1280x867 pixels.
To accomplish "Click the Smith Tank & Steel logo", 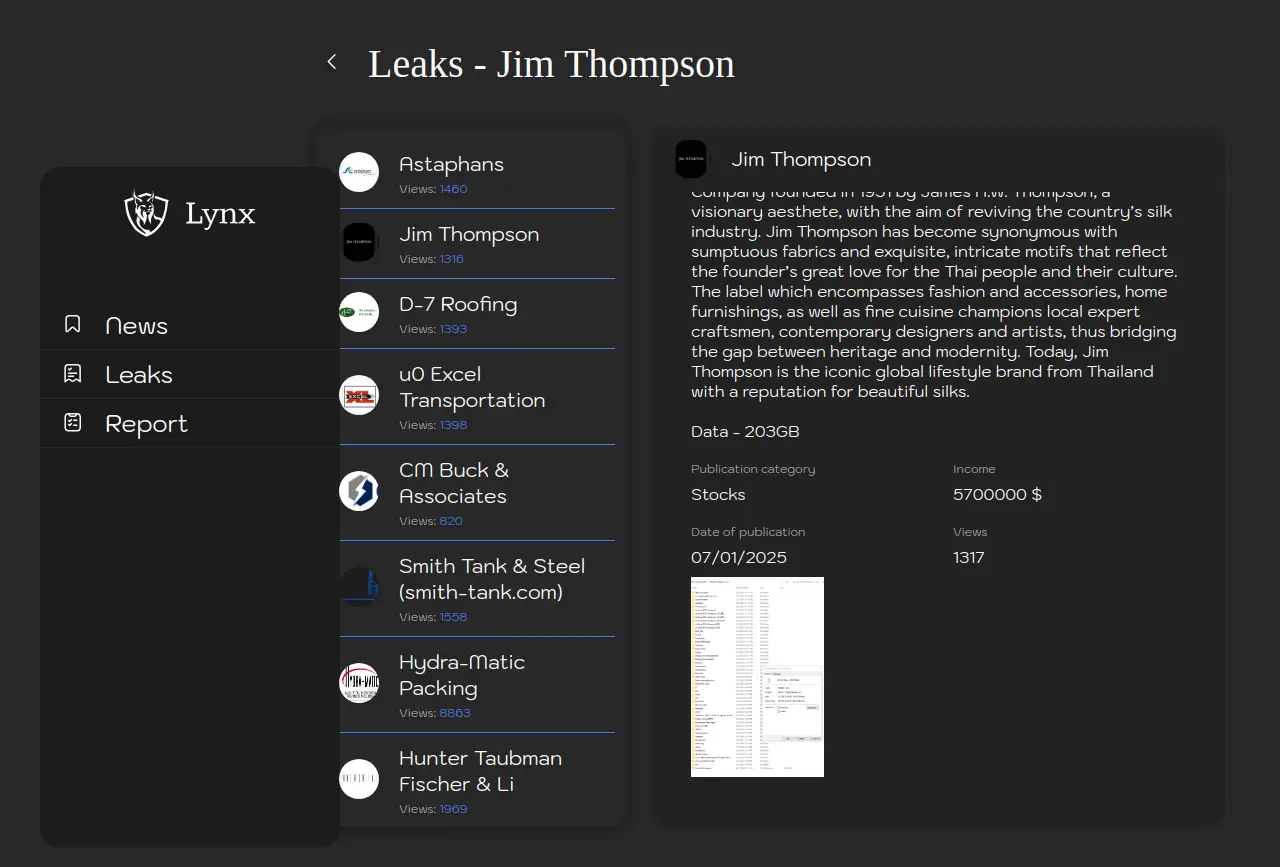I will pos(359,587).
